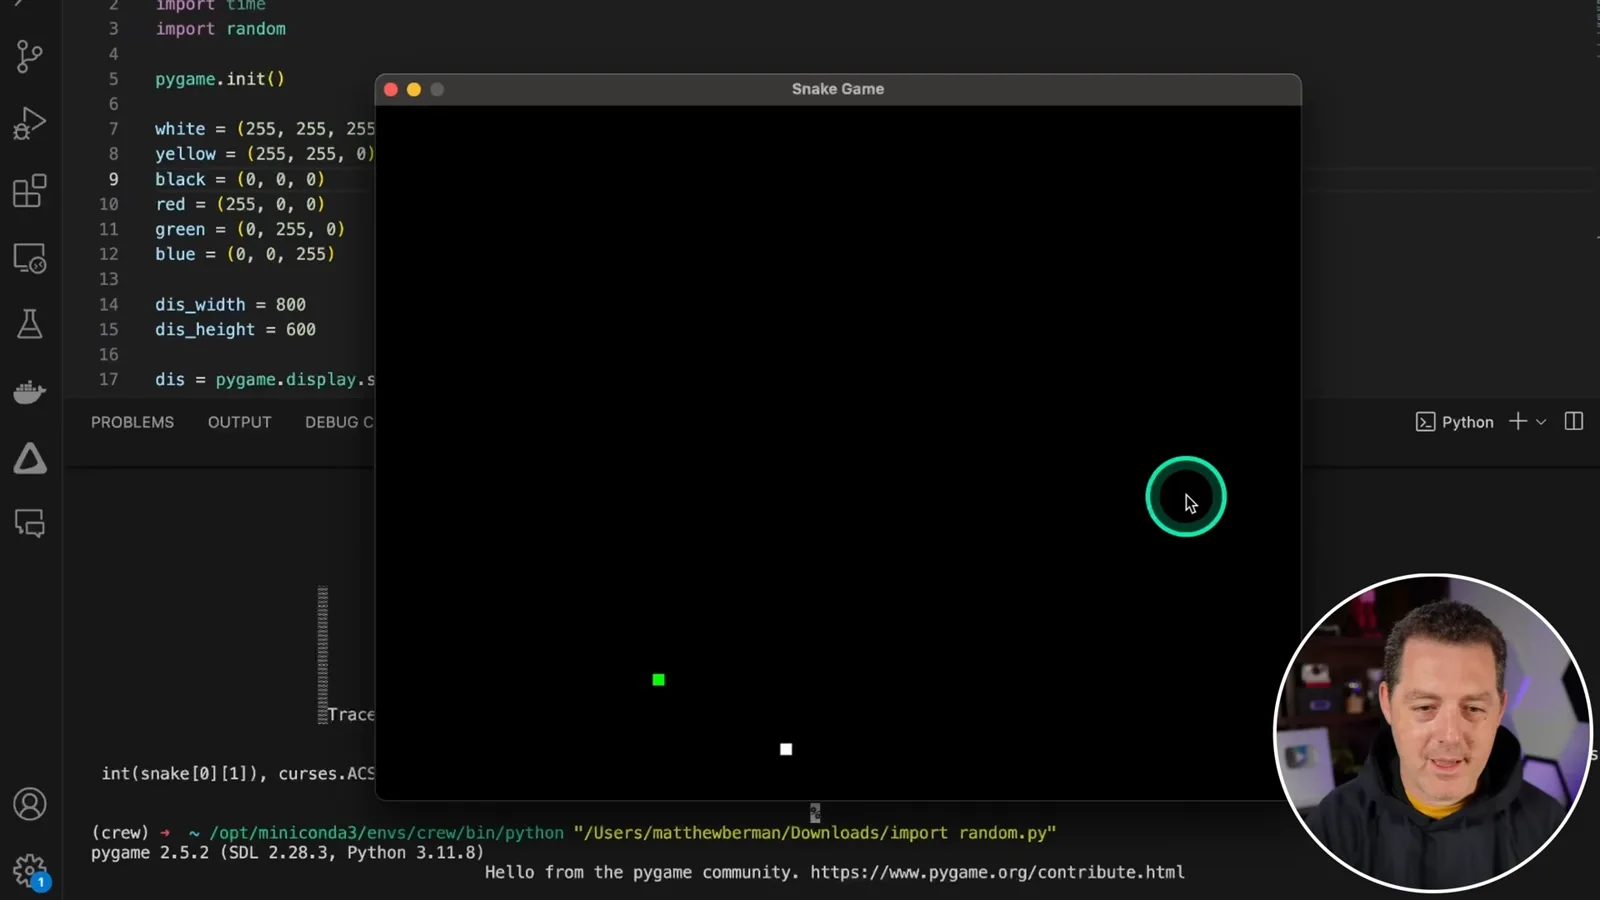Click the 'green = (0, 255, 0)' line
The image size is (1600, 900).
tap(250, 229)
